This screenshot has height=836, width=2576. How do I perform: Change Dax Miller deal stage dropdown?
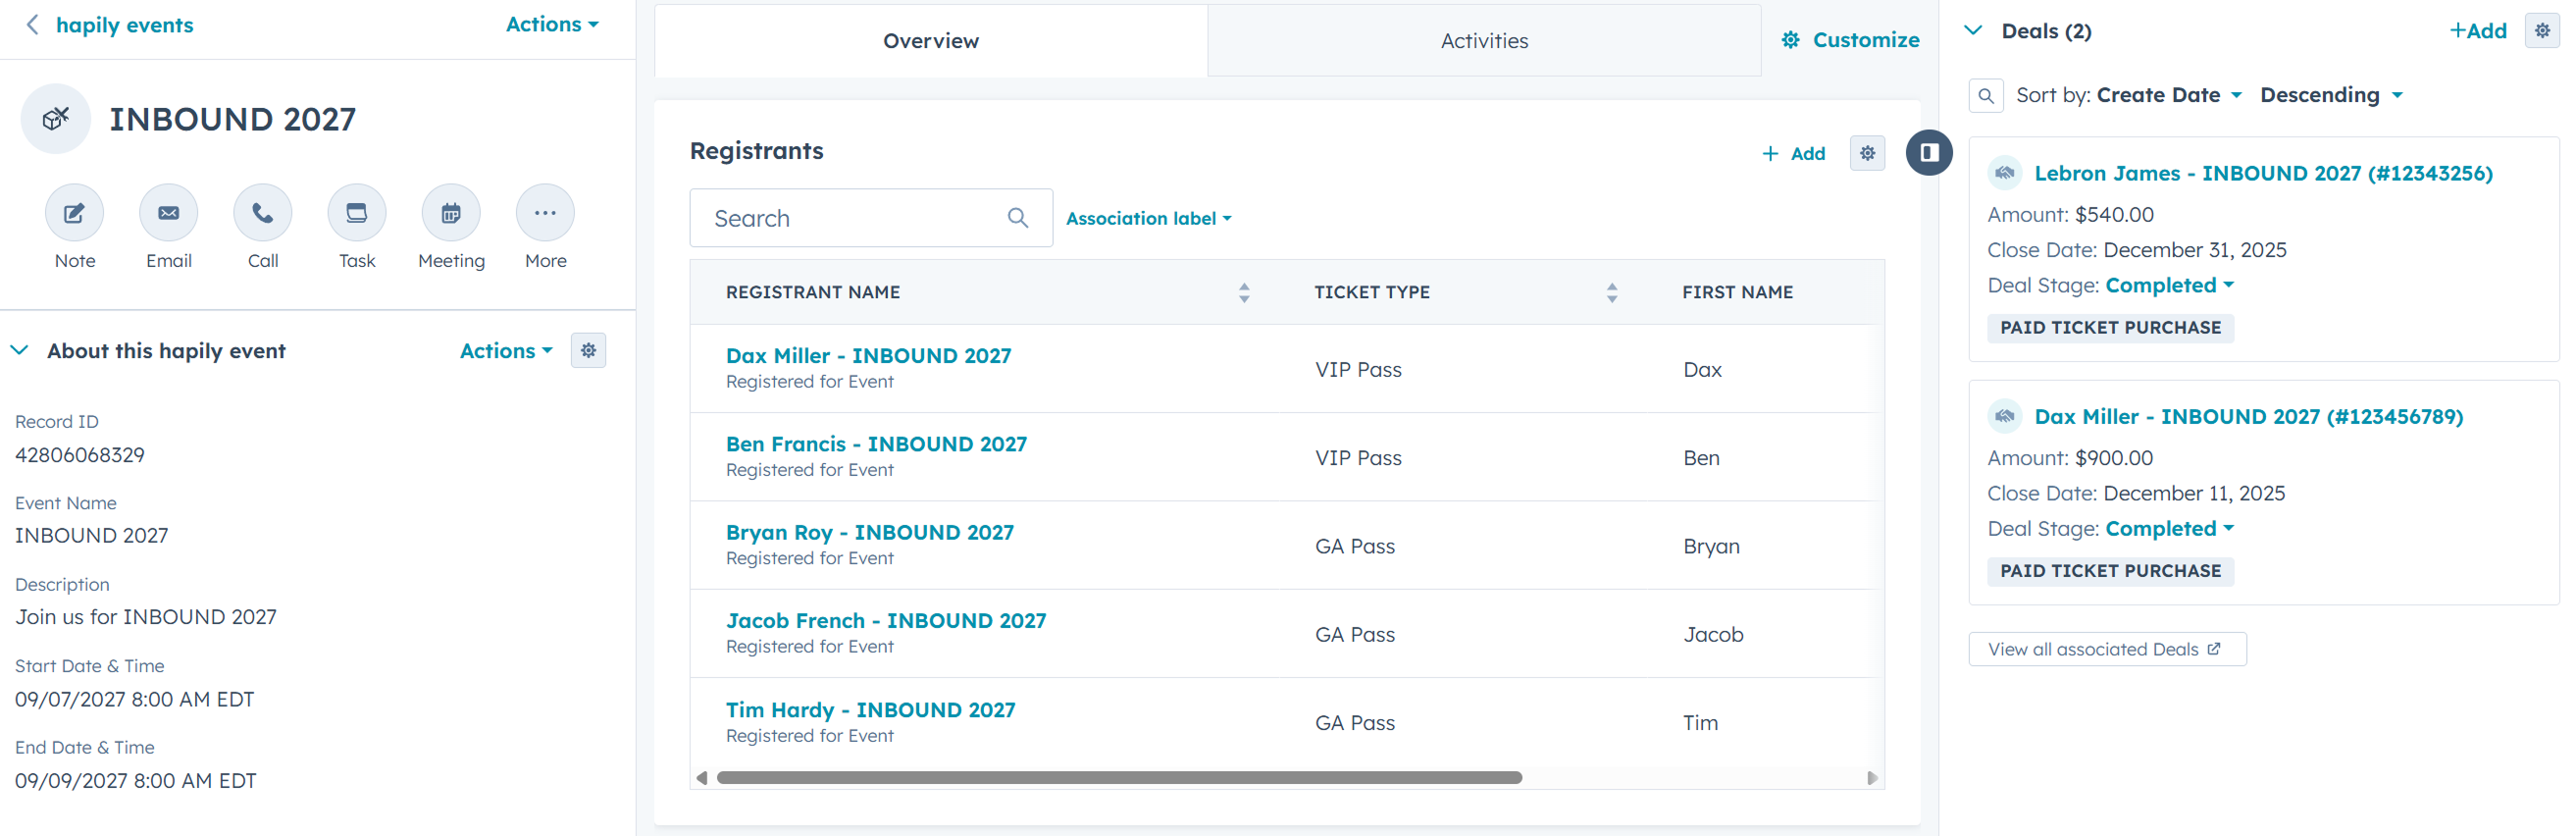(2169, 528)
